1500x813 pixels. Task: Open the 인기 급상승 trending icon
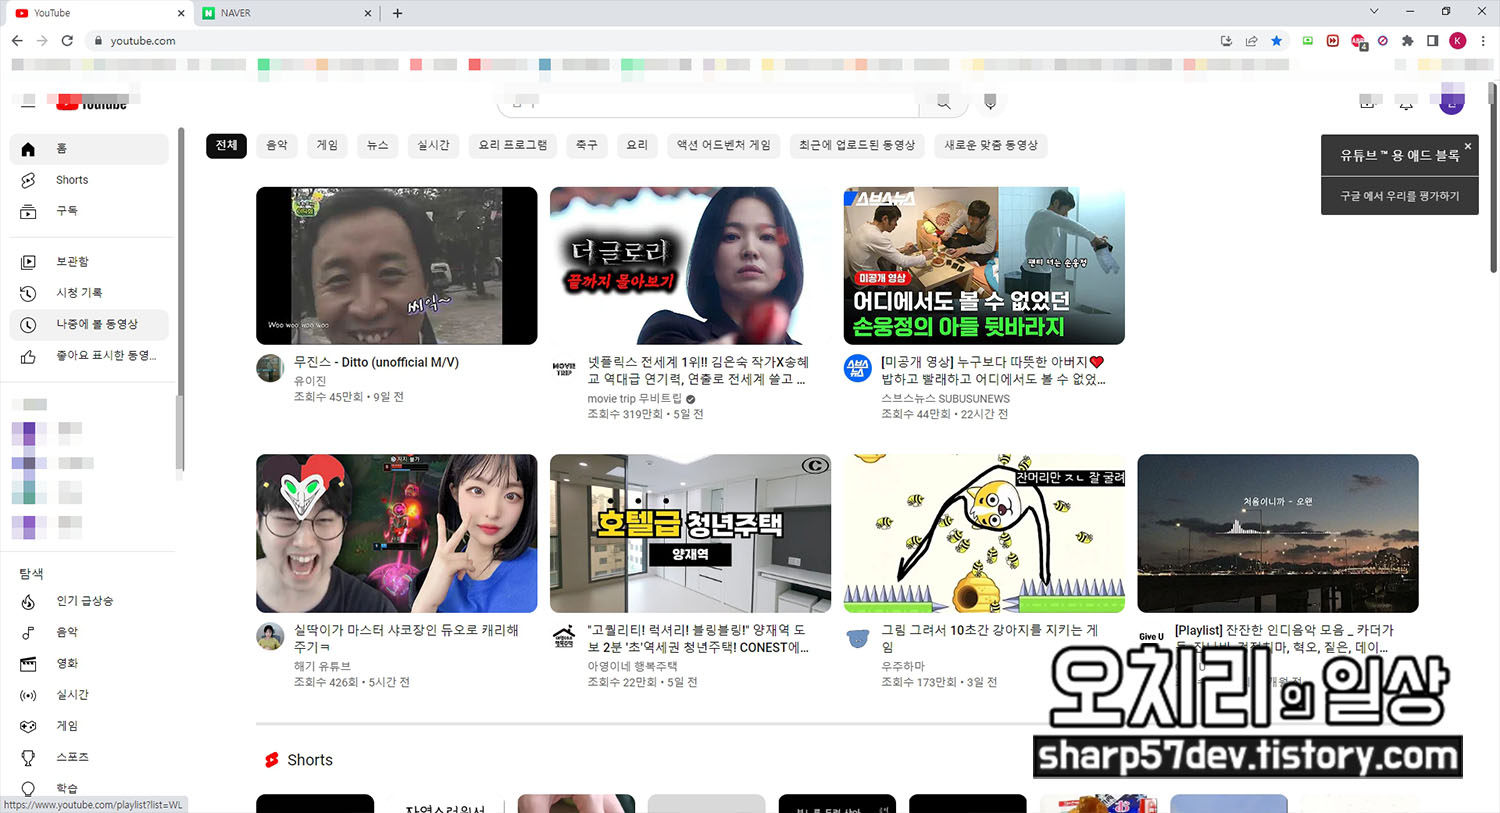pyautogui.click(x=28, y=601)
